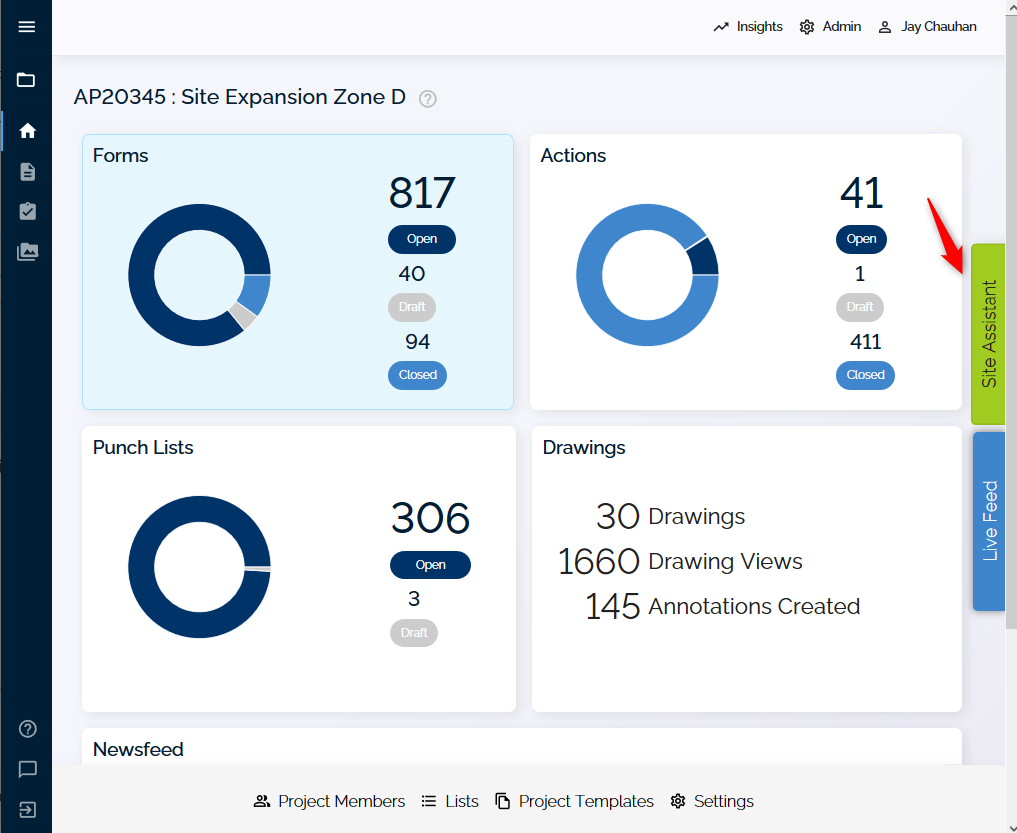The width and height of the screenshot is (1017, 833).
Task: Click help icon beside project title
Action: click(x=428, y=99)
